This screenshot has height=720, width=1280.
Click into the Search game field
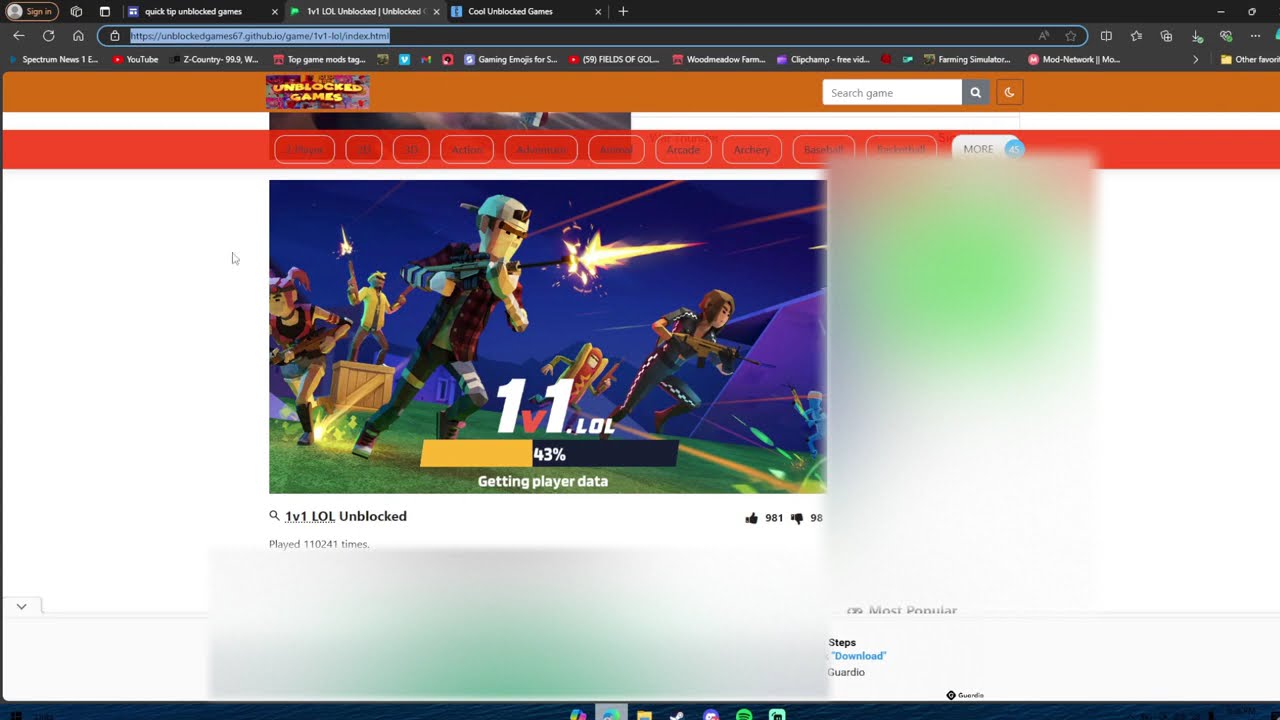(x=892, y=93)
